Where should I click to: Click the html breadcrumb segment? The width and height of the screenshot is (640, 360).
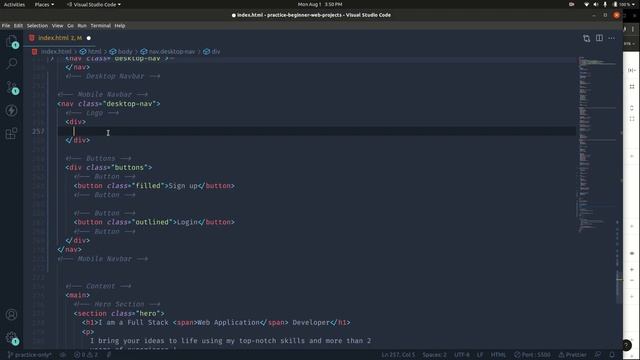(x=91, y=51)
